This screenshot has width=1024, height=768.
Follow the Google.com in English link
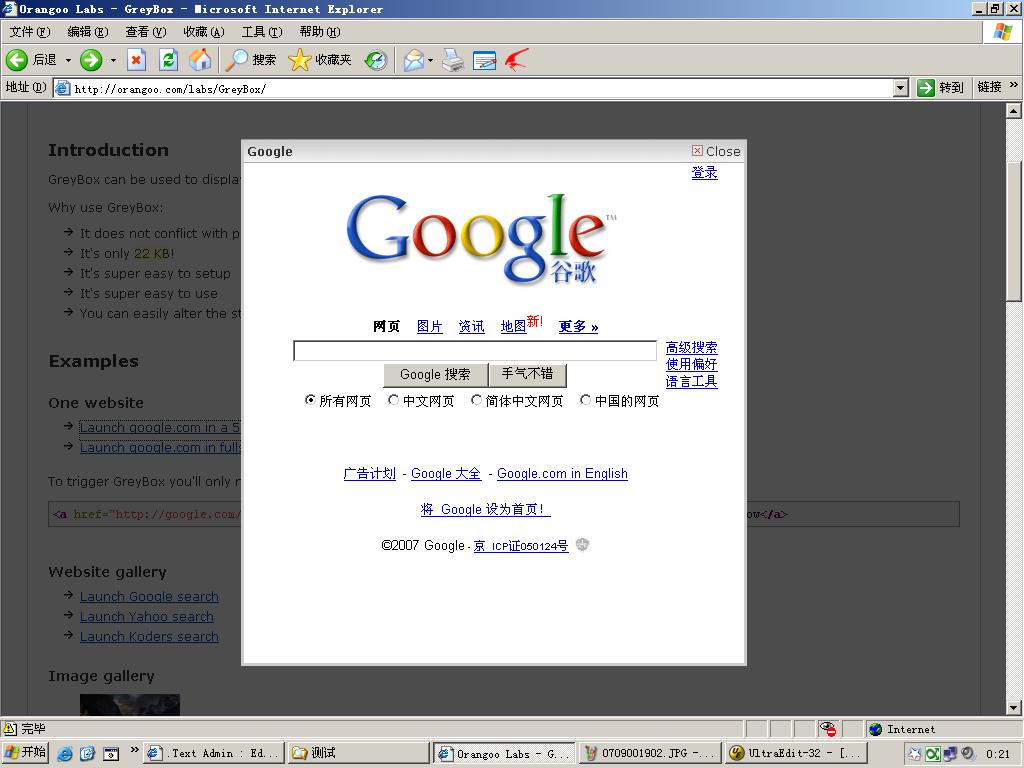click(x=562, y=473)
